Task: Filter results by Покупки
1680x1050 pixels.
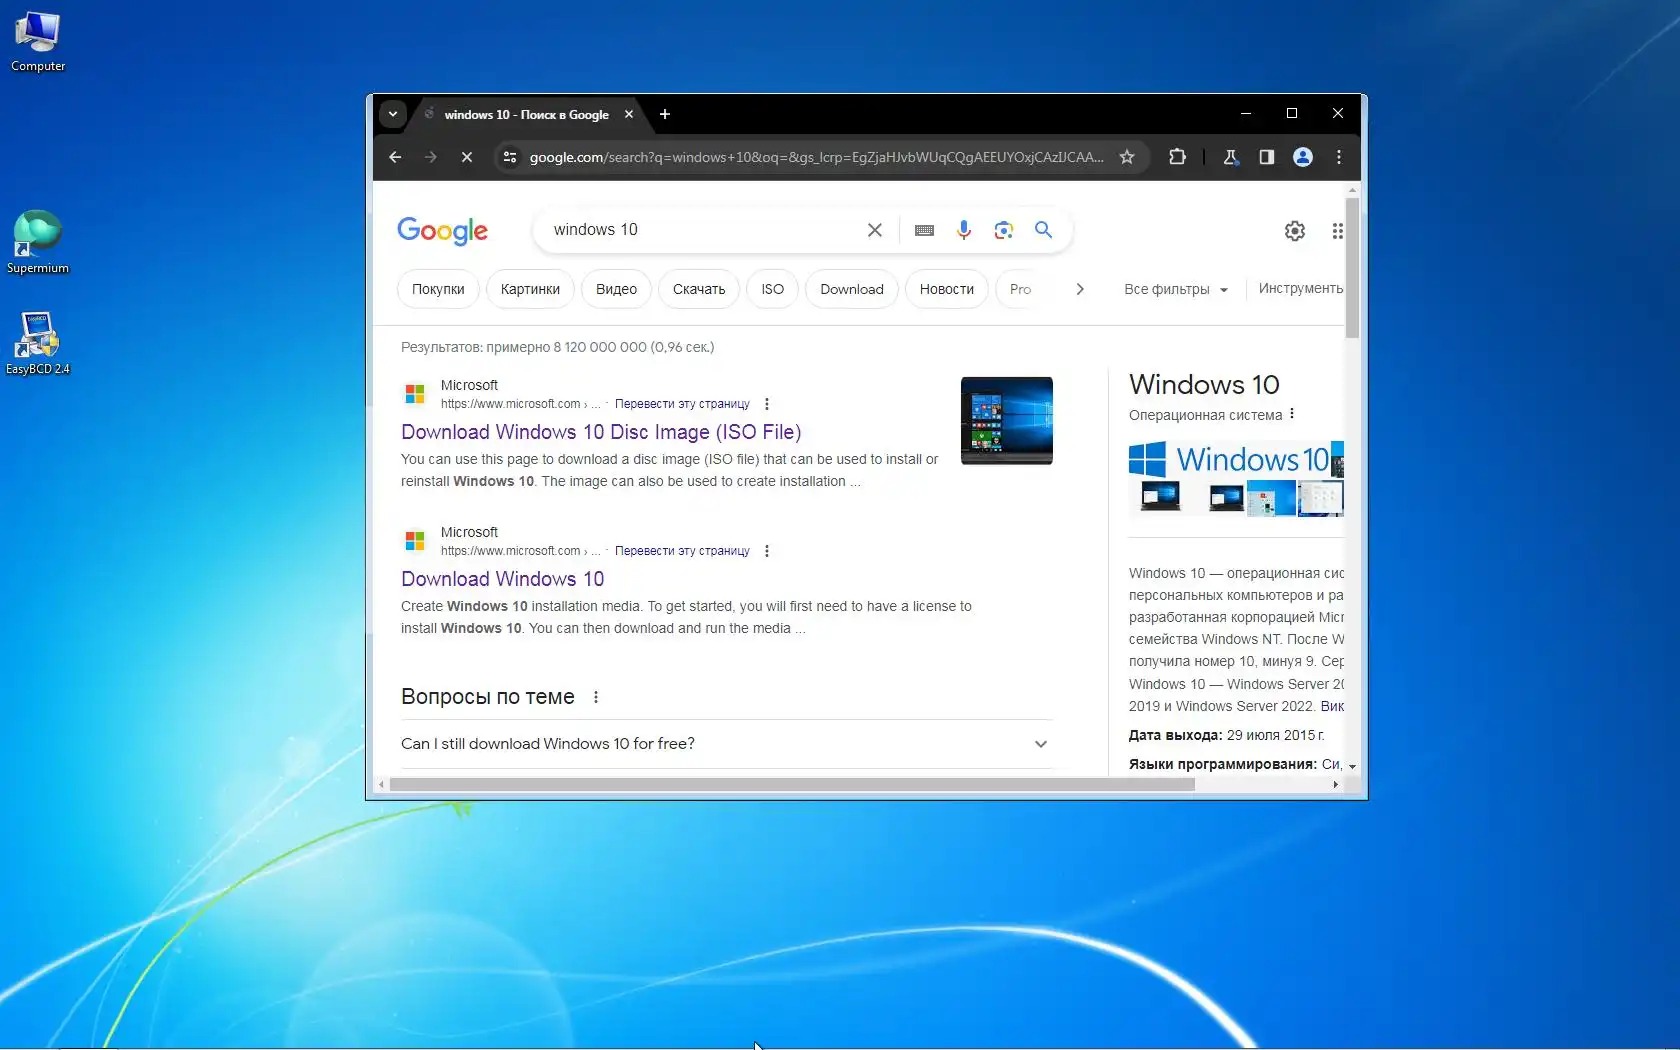Action: [438, 289]
